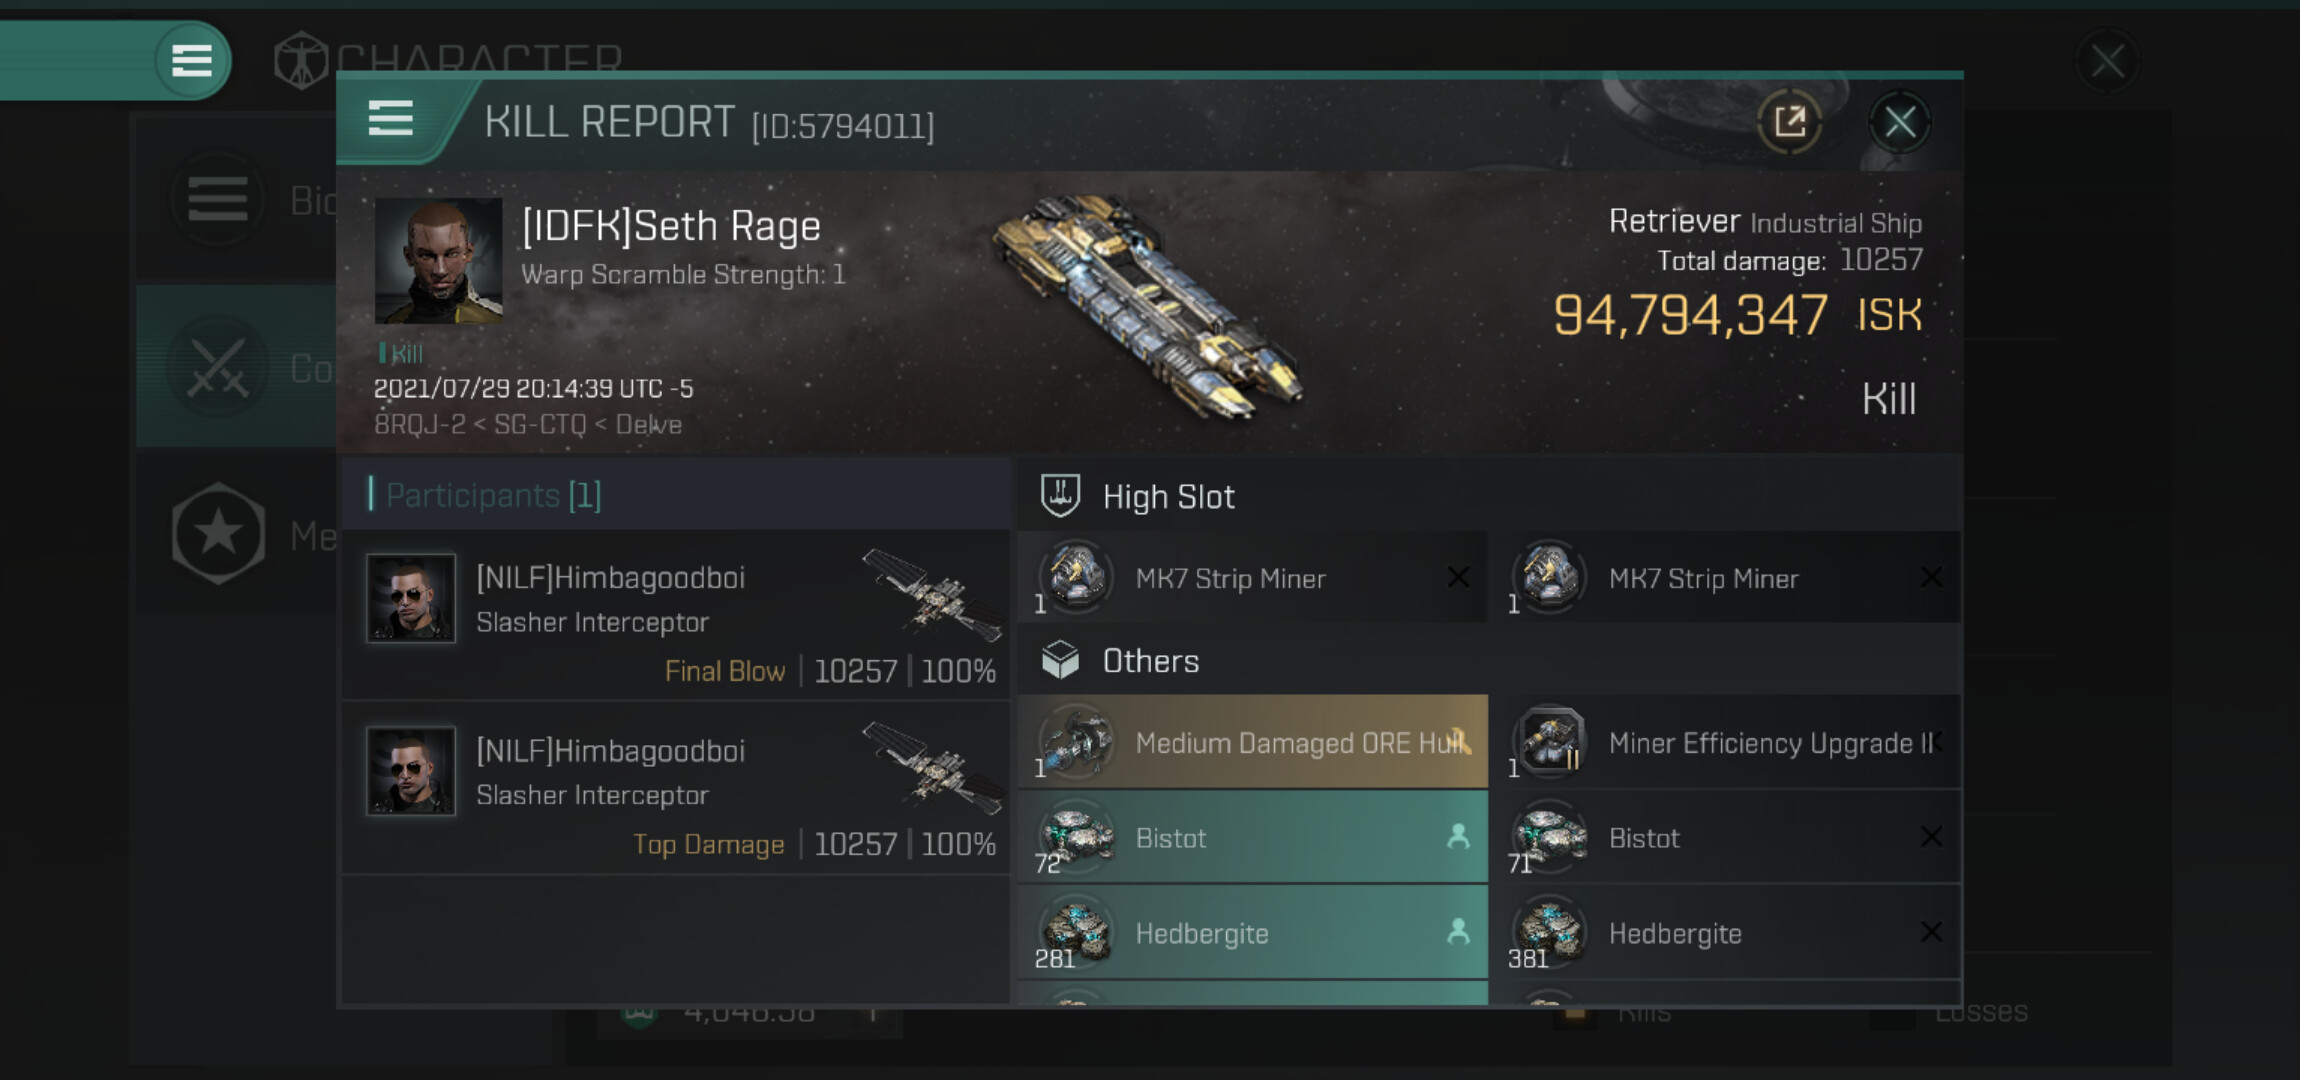This screenshot has width=2300, height=1080.
Task: Open the Final Blow participant portrait
Action: [411, 598]
